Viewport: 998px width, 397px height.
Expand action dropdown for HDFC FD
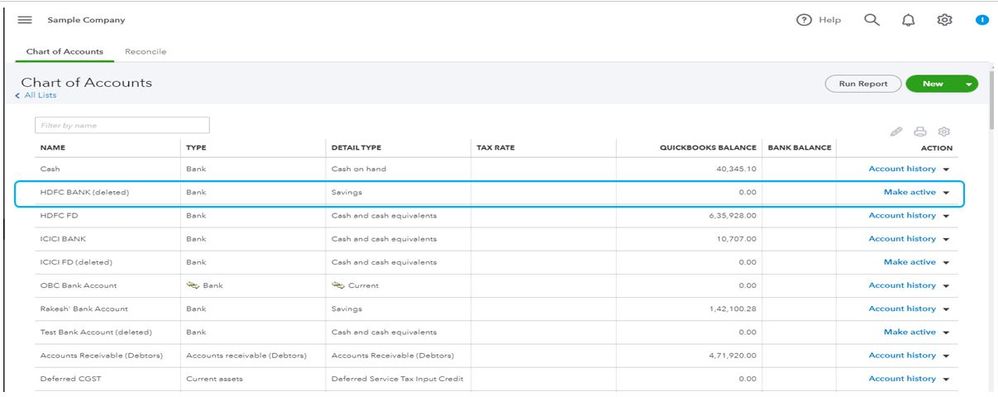pos(946,216)
